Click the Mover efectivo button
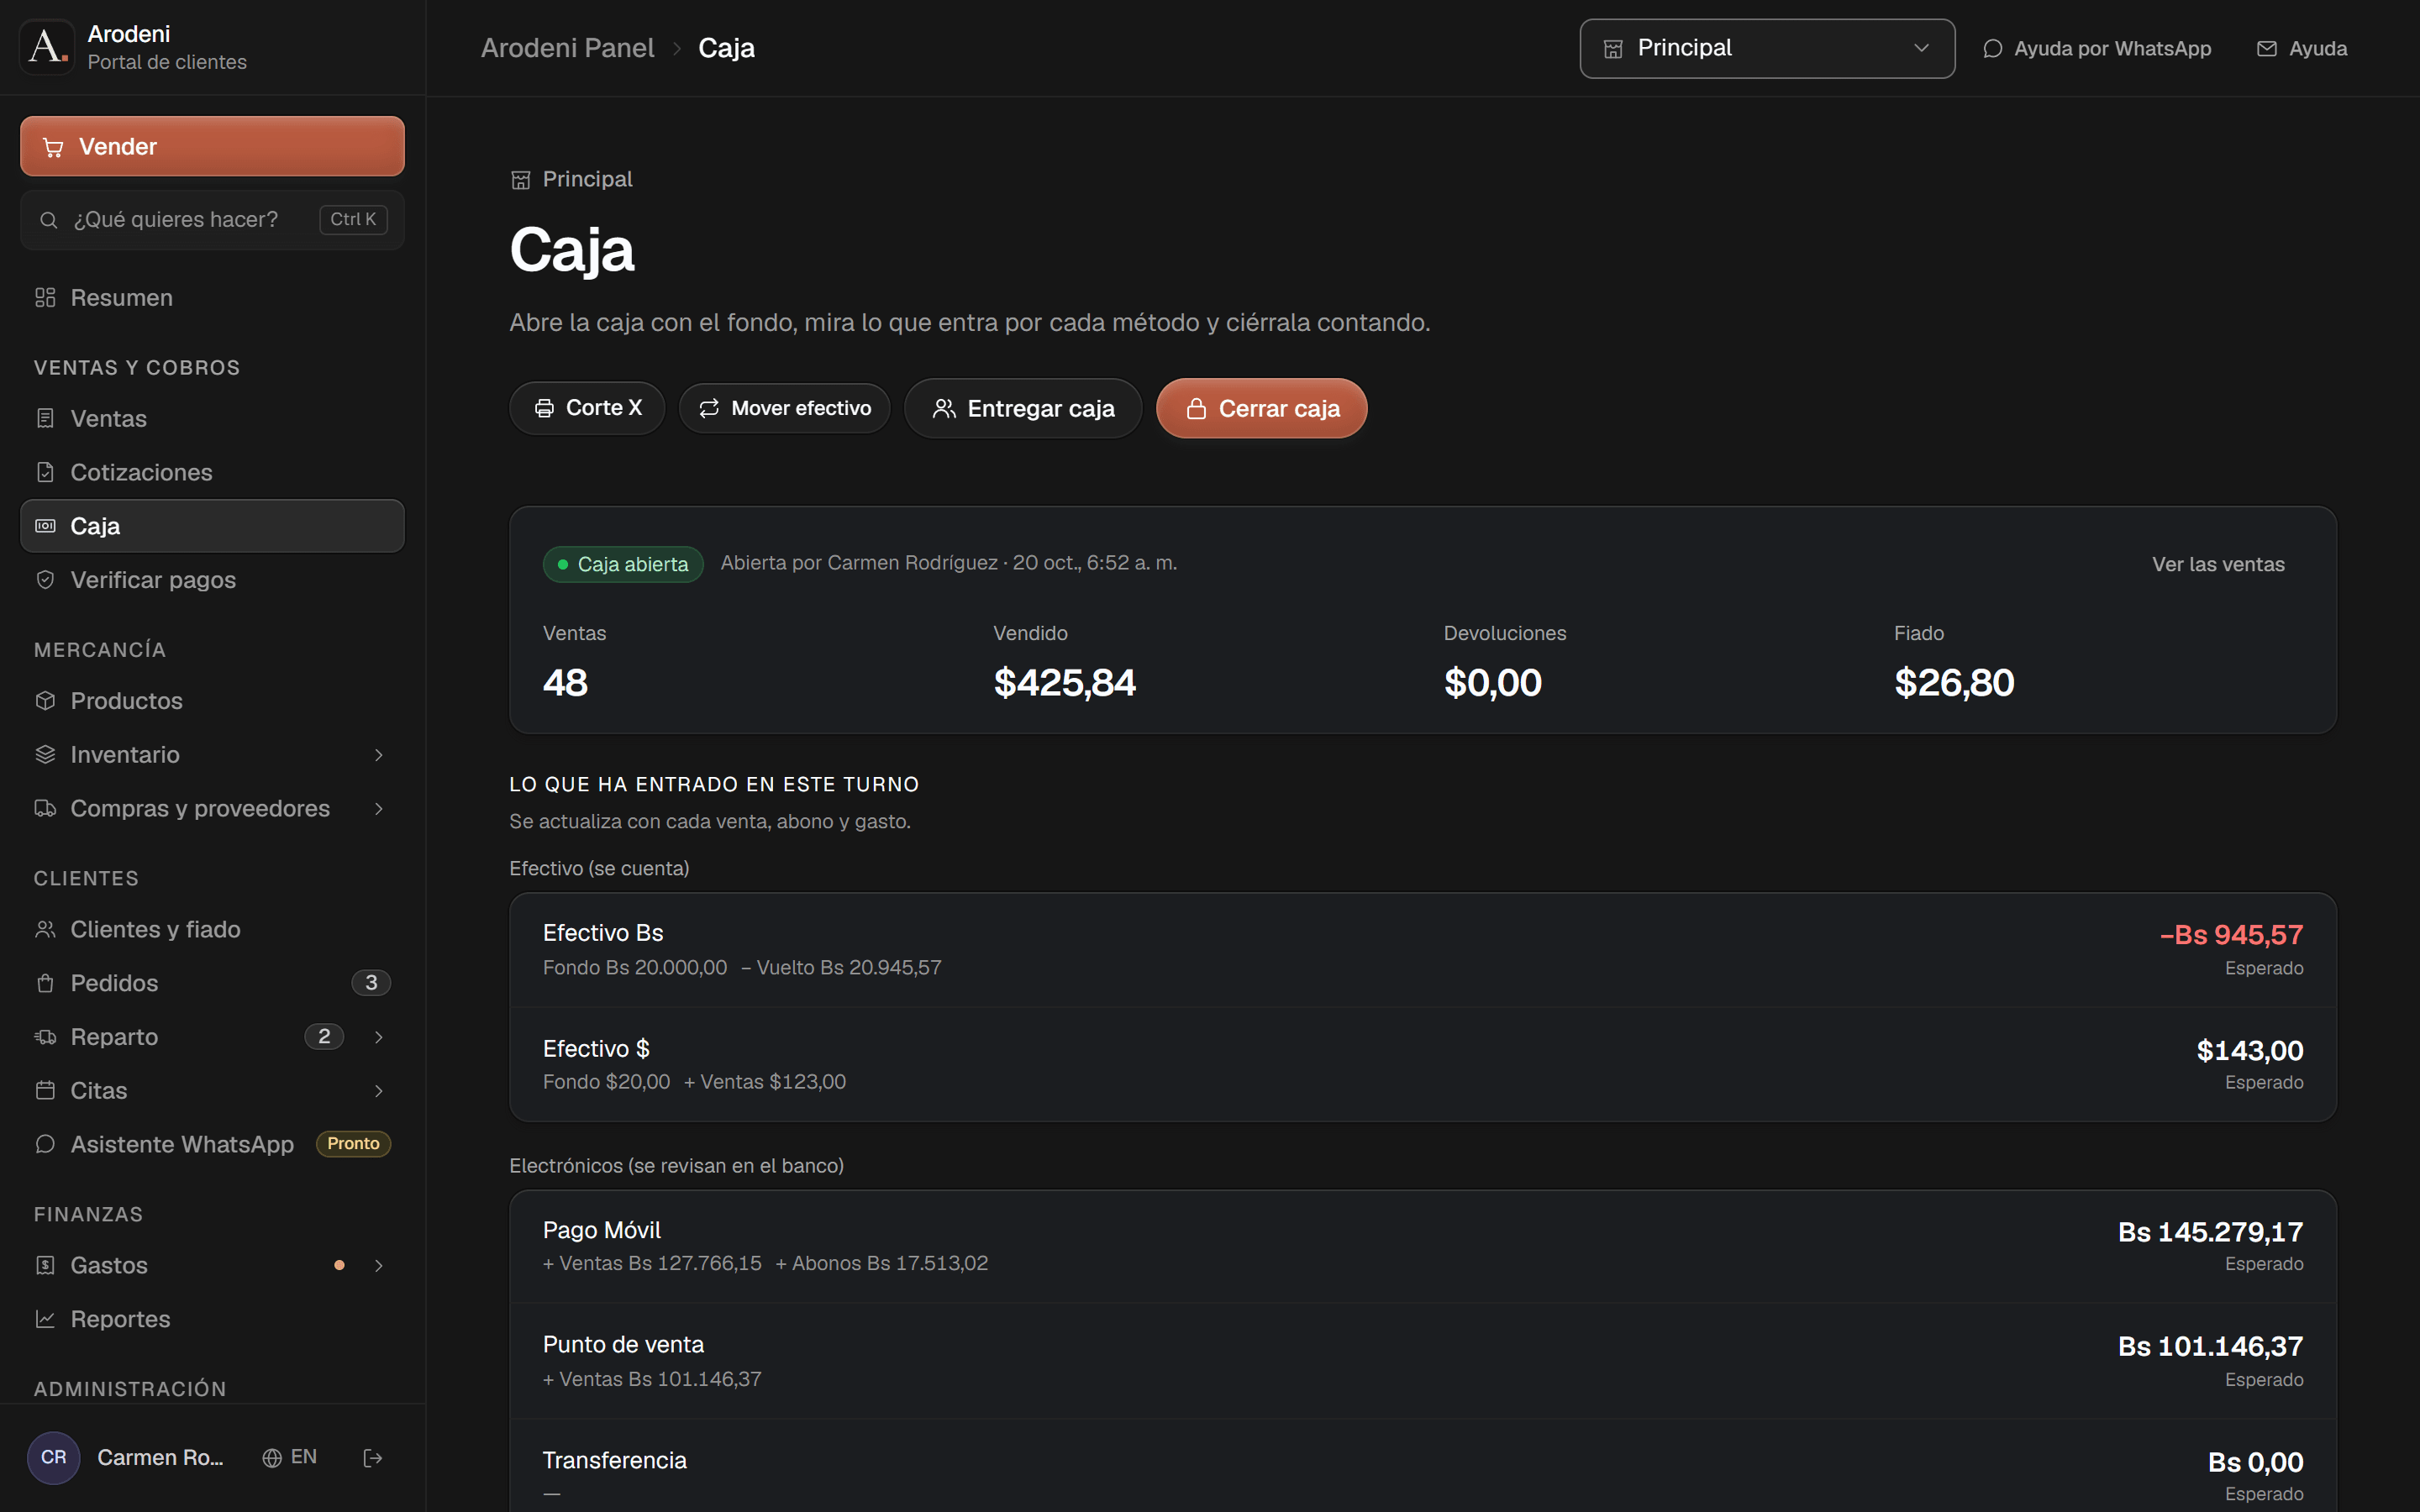This screenshot has height=1512, width=2420. click(x=784, y=408)
